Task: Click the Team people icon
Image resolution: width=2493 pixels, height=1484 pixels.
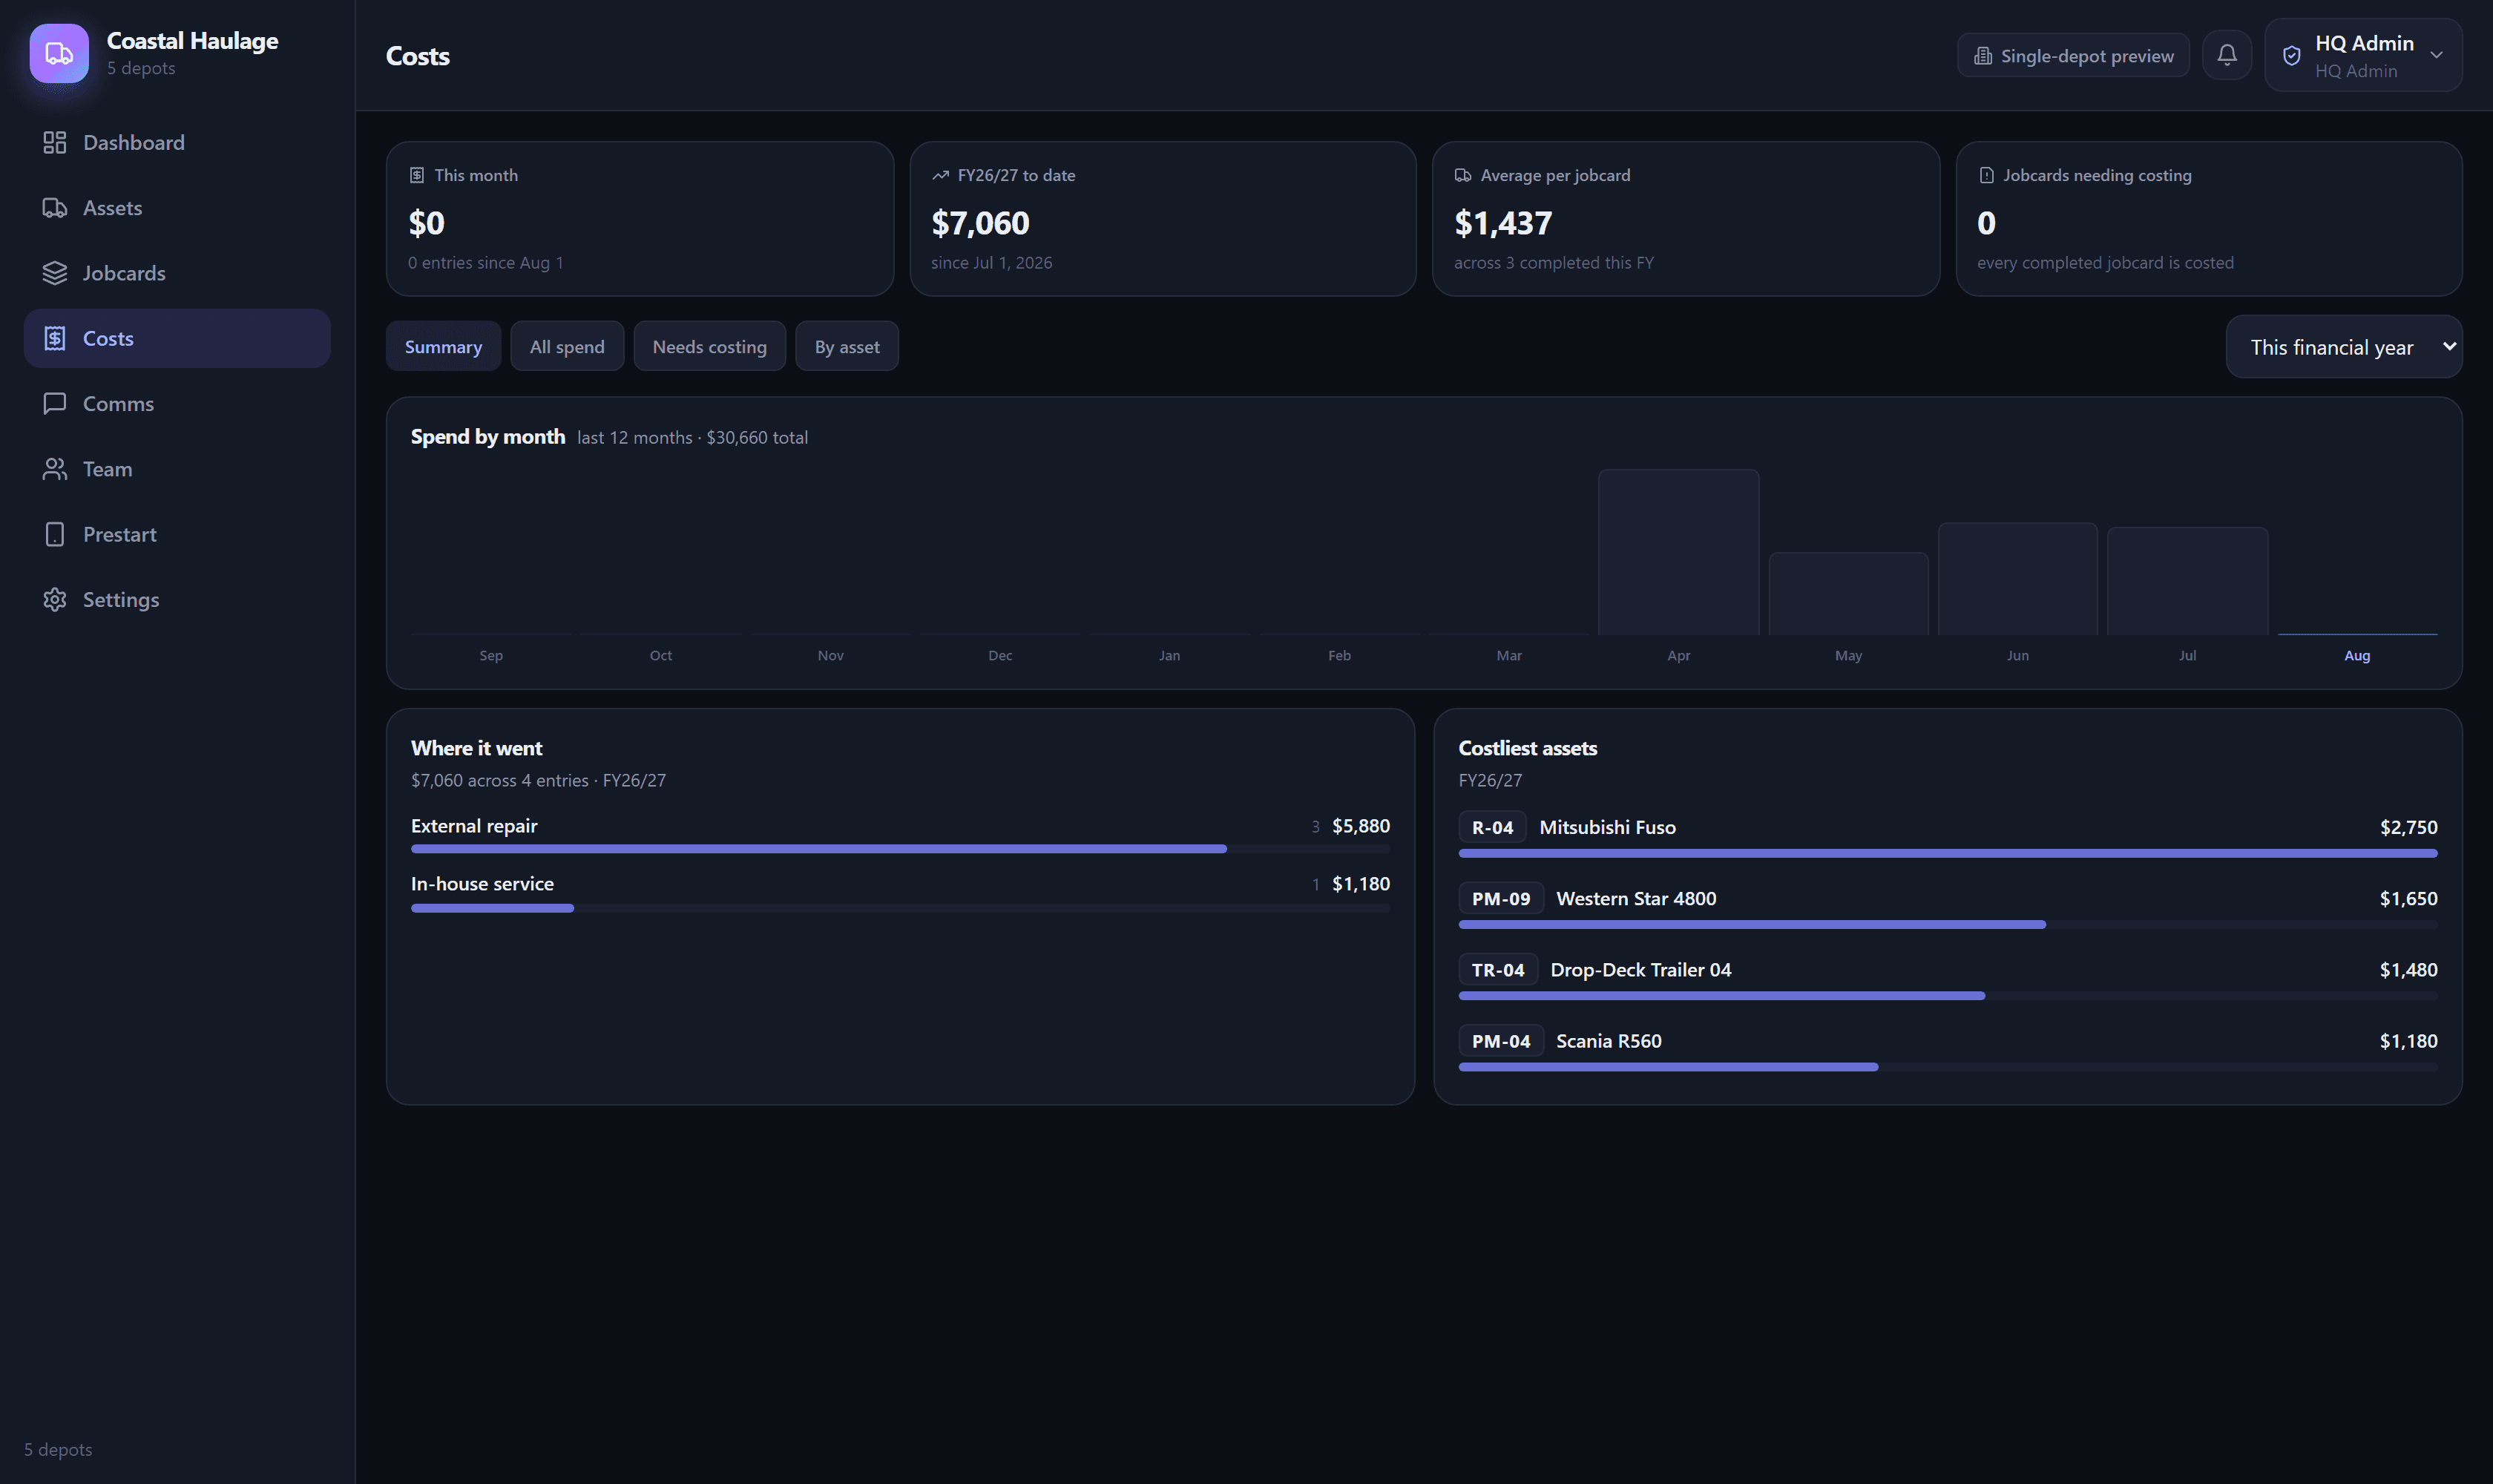Action: (55, 469)
